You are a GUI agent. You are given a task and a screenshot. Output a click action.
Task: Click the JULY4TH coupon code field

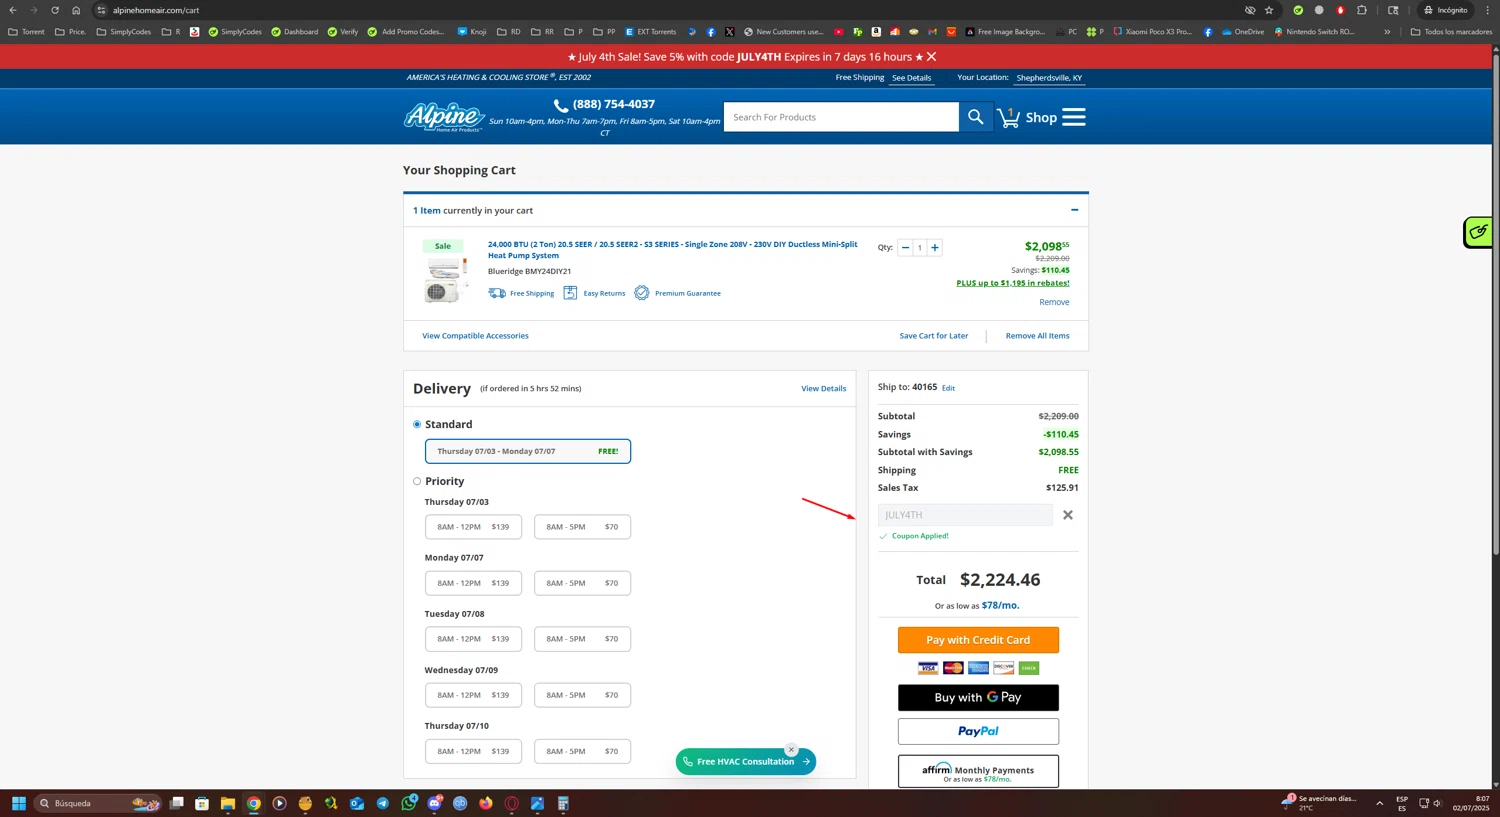click(x=965, y=515)
